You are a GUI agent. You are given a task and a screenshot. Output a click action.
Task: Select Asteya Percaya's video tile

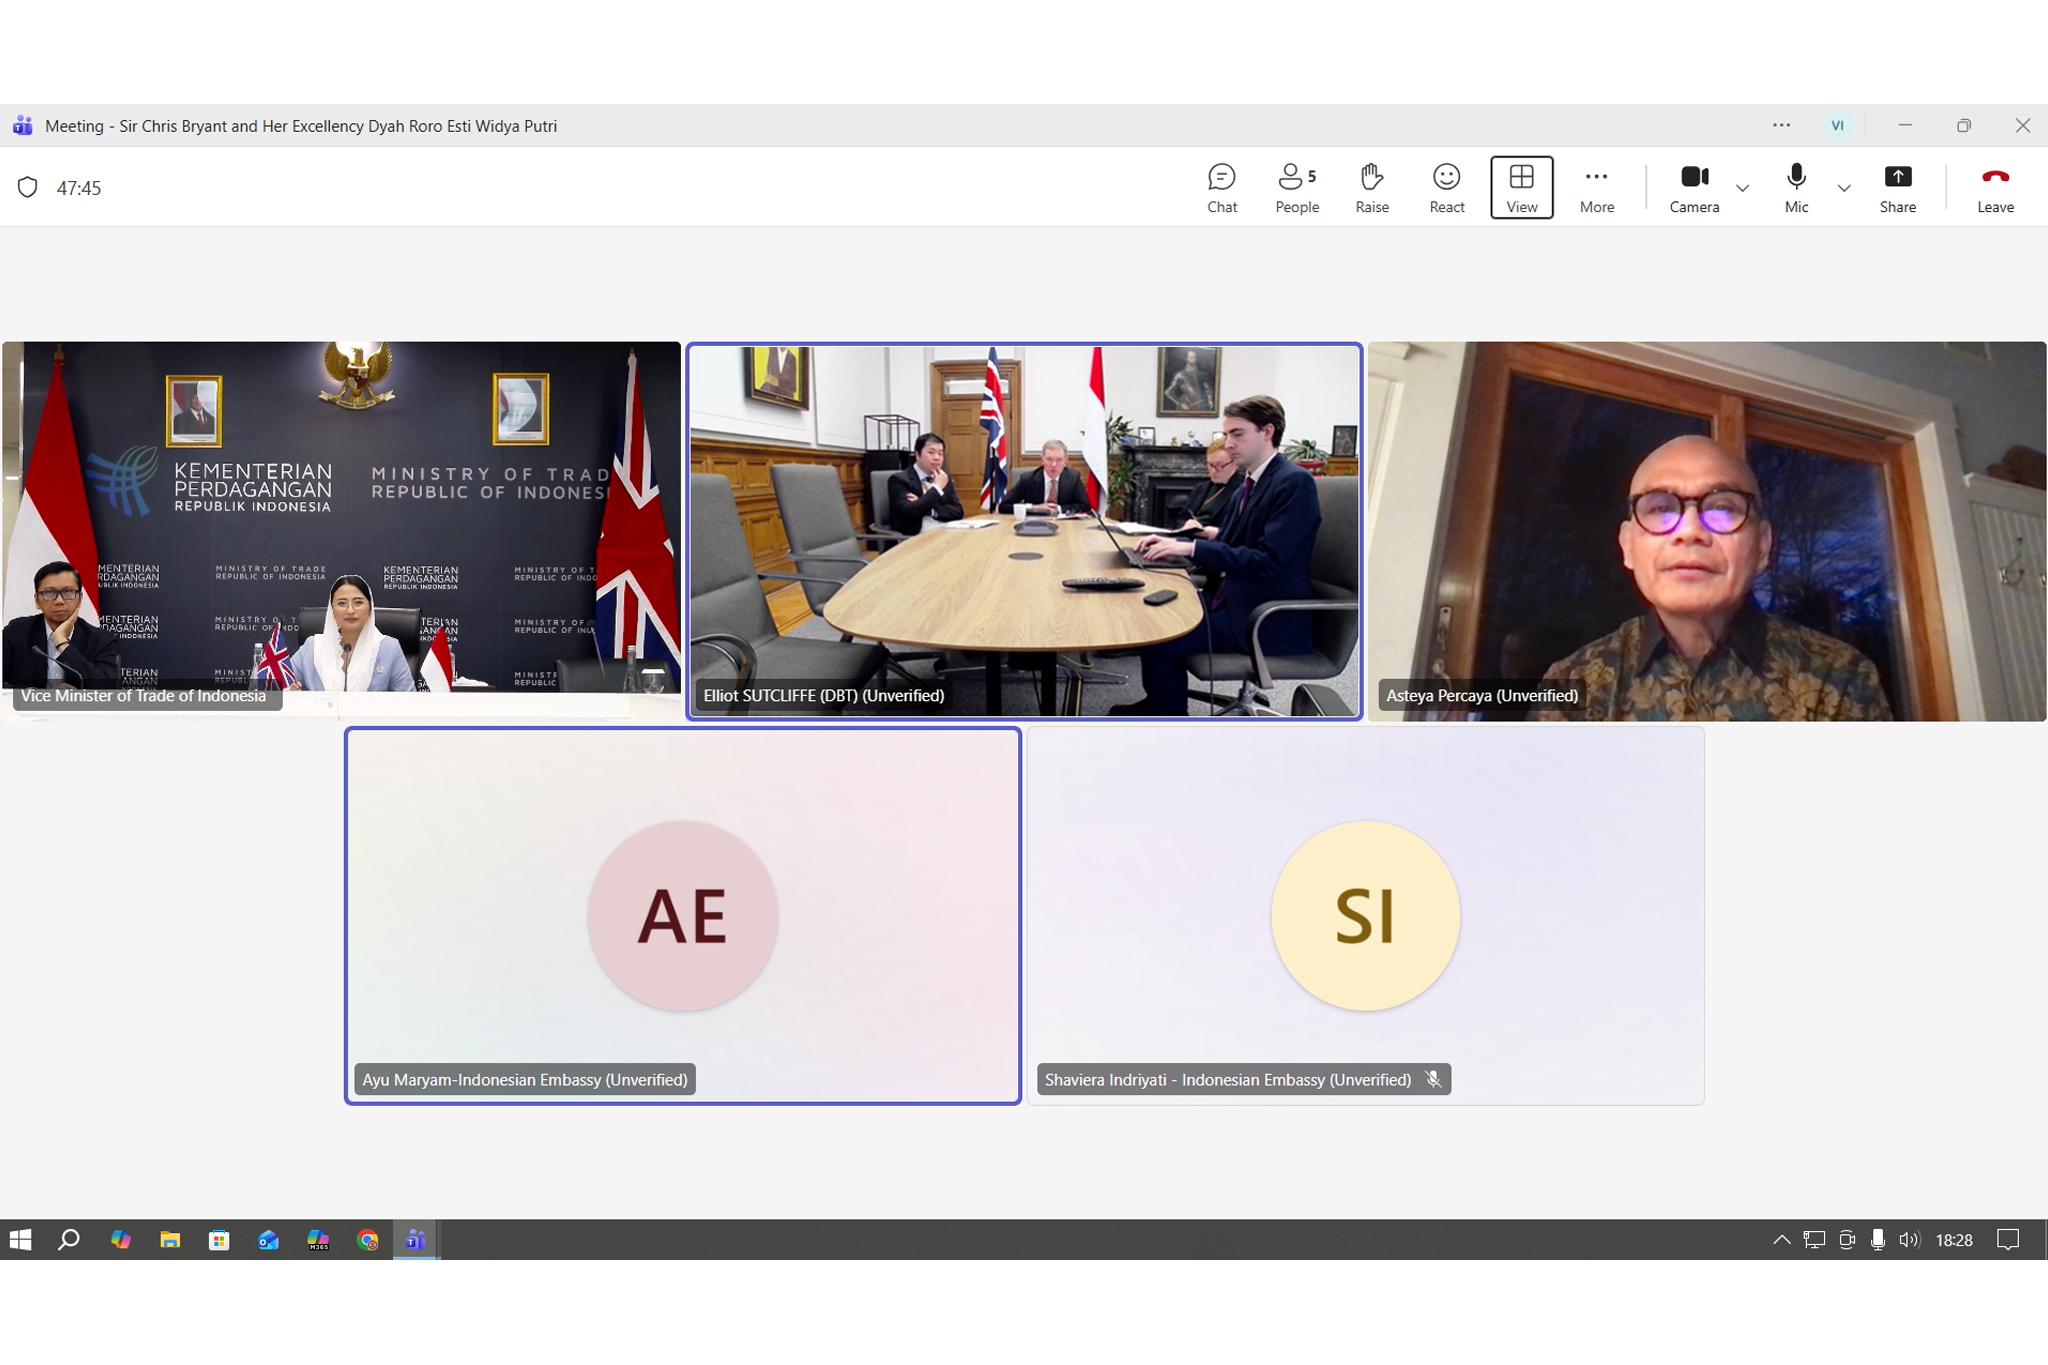click(1706, 531)
